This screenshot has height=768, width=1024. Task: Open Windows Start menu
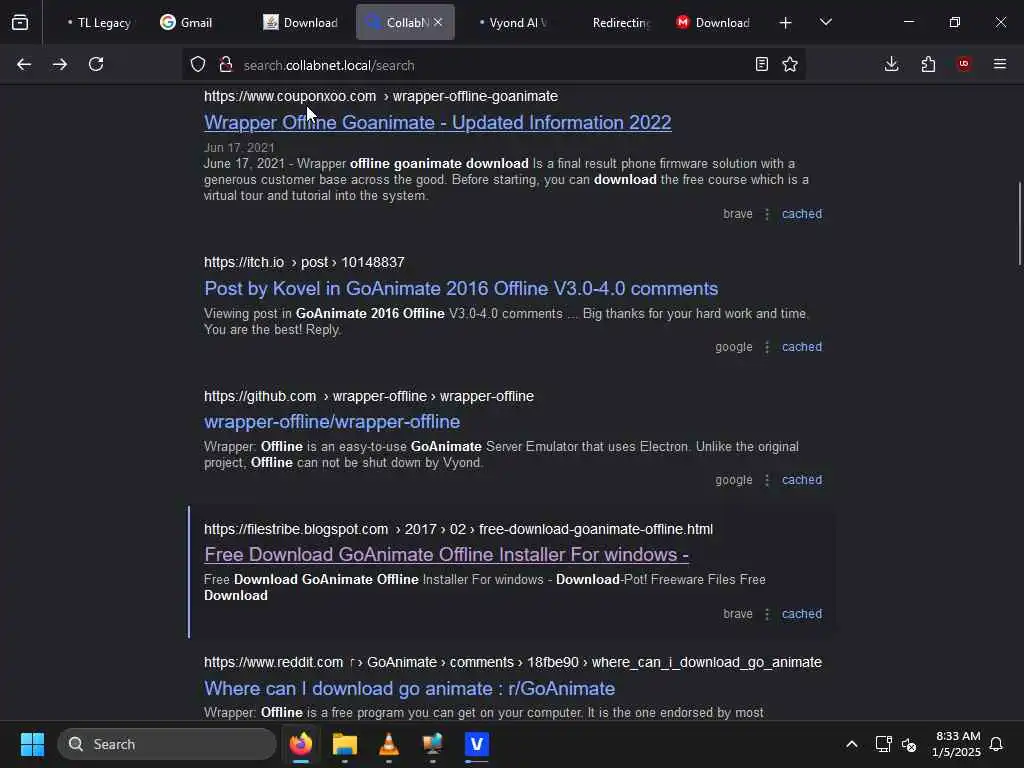(x=32, y=744)
